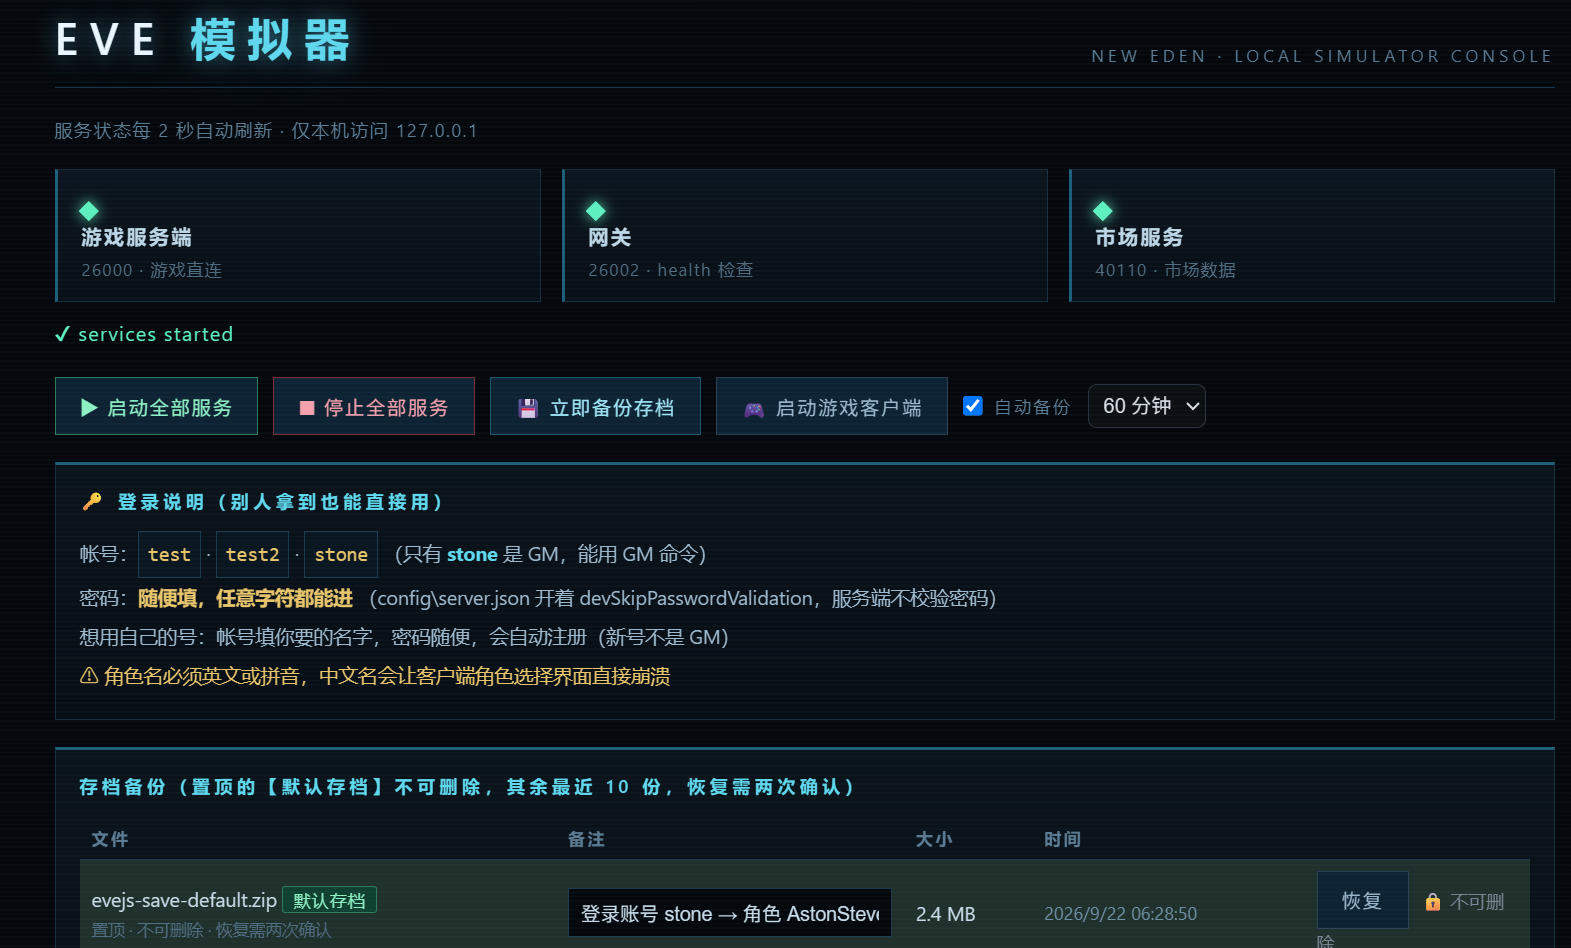This screenshot has width=1571, height=948.
Task: Click the 默认存档 badge
Action: [329, 900]
